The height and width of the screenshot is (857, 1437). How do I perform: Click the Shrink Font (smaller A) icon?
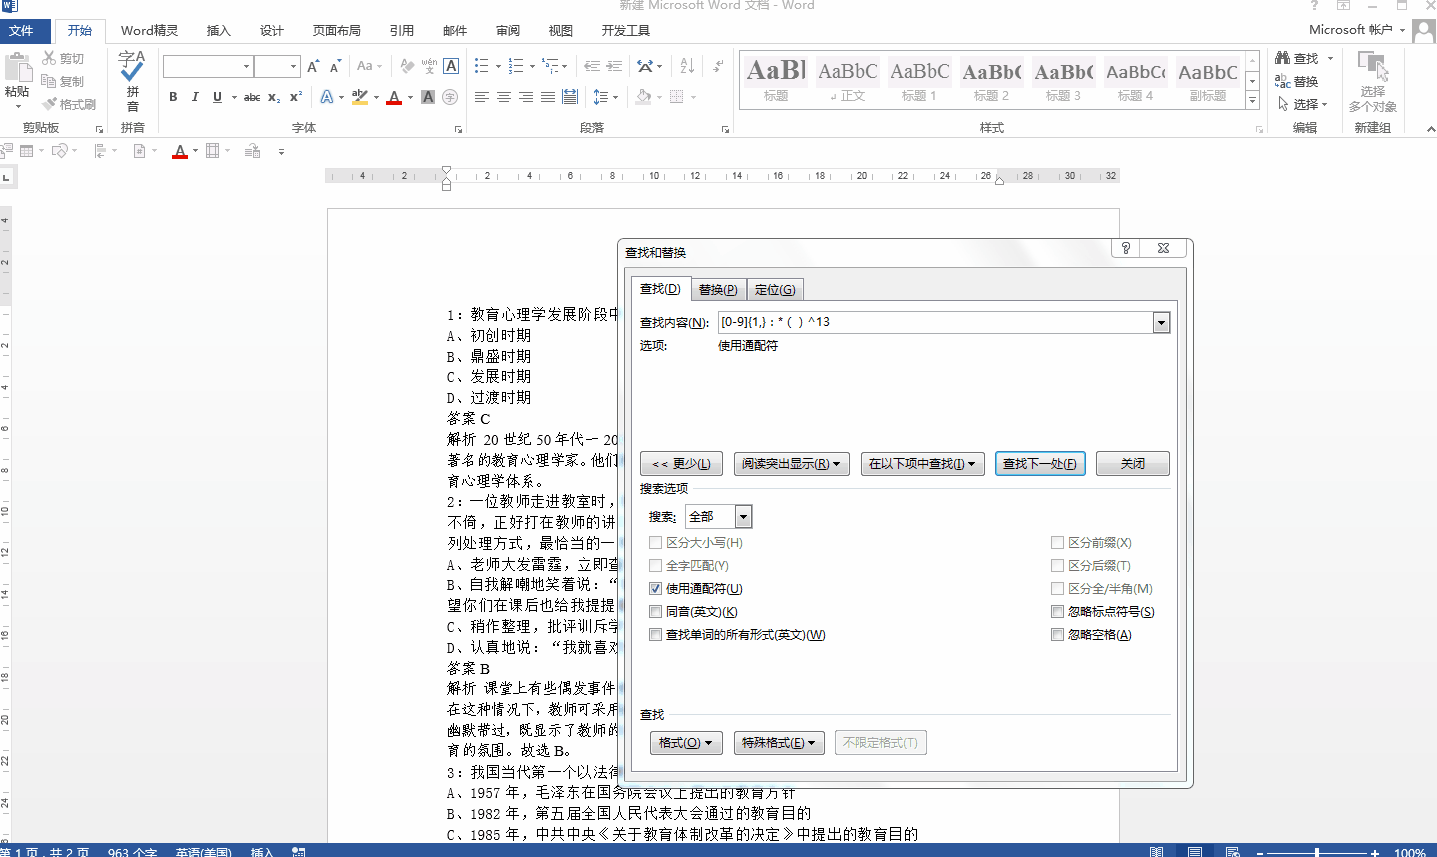(x=337, y=67)
